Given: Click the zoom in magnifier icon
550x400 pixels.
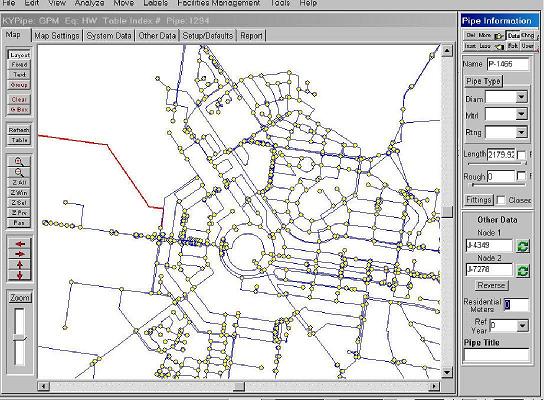Looking at the screenshot, I should coord(19,161).
